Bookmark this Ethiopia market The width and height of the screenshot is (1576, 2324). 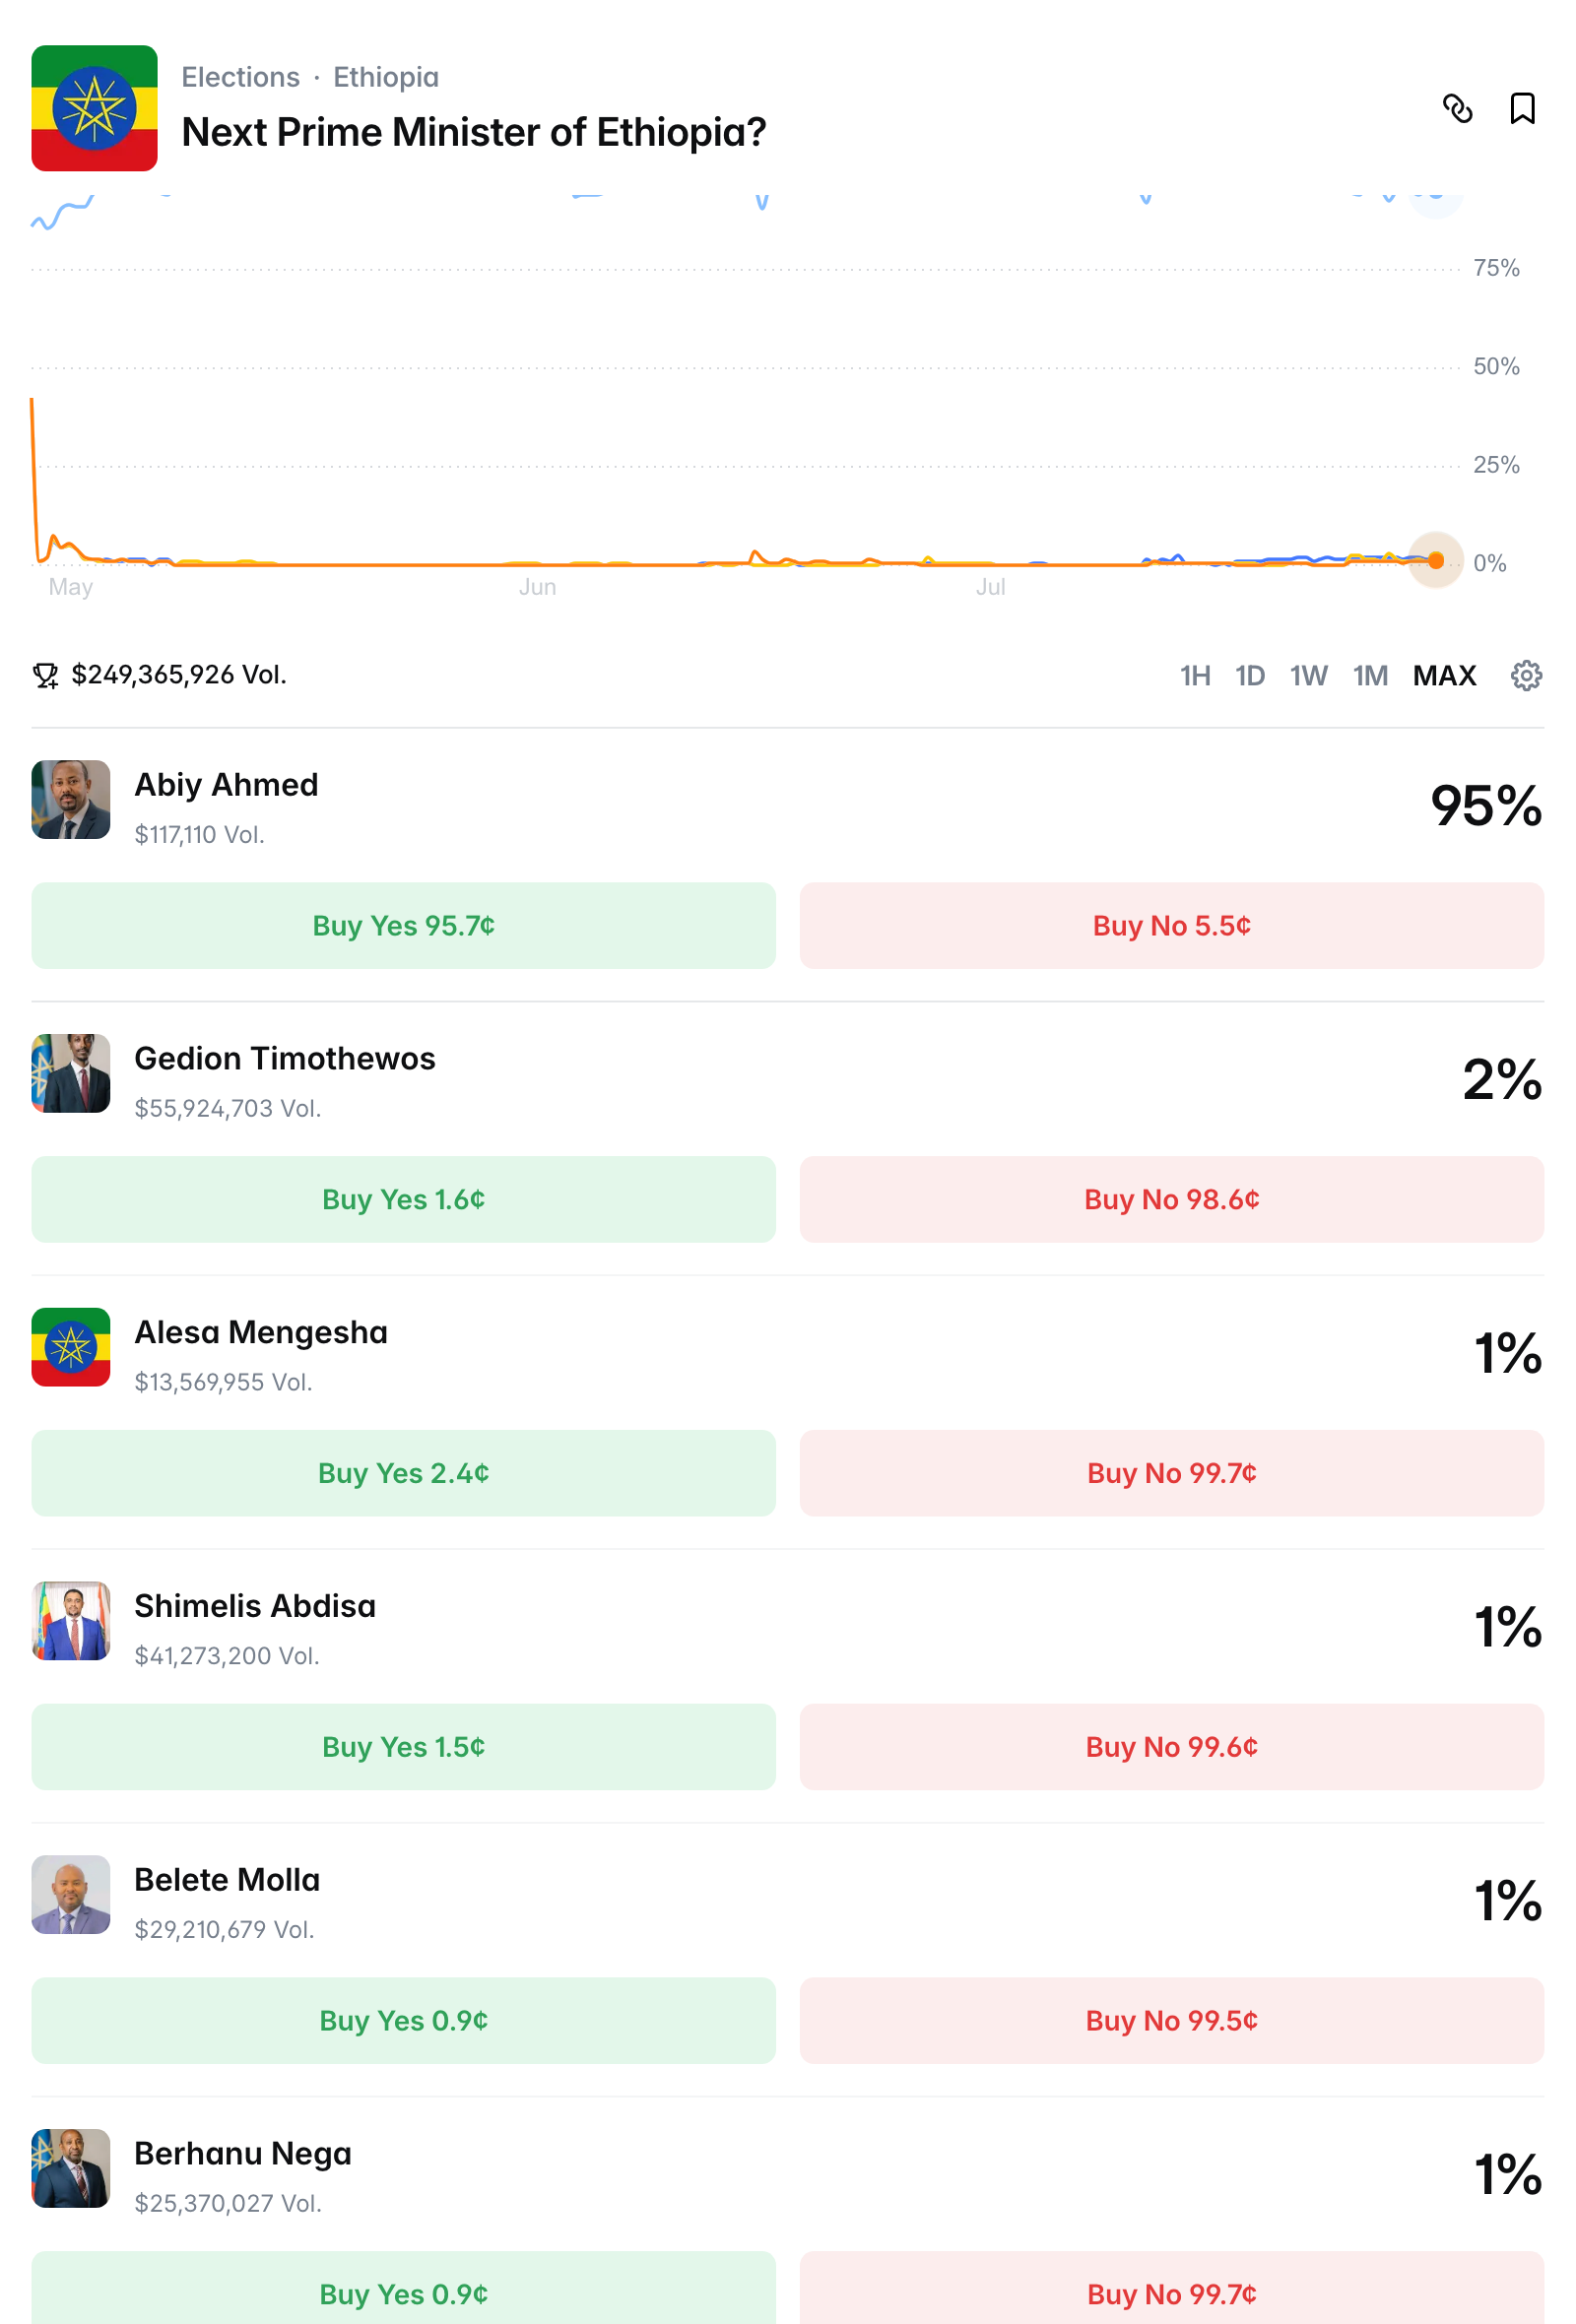point(1522,108)
